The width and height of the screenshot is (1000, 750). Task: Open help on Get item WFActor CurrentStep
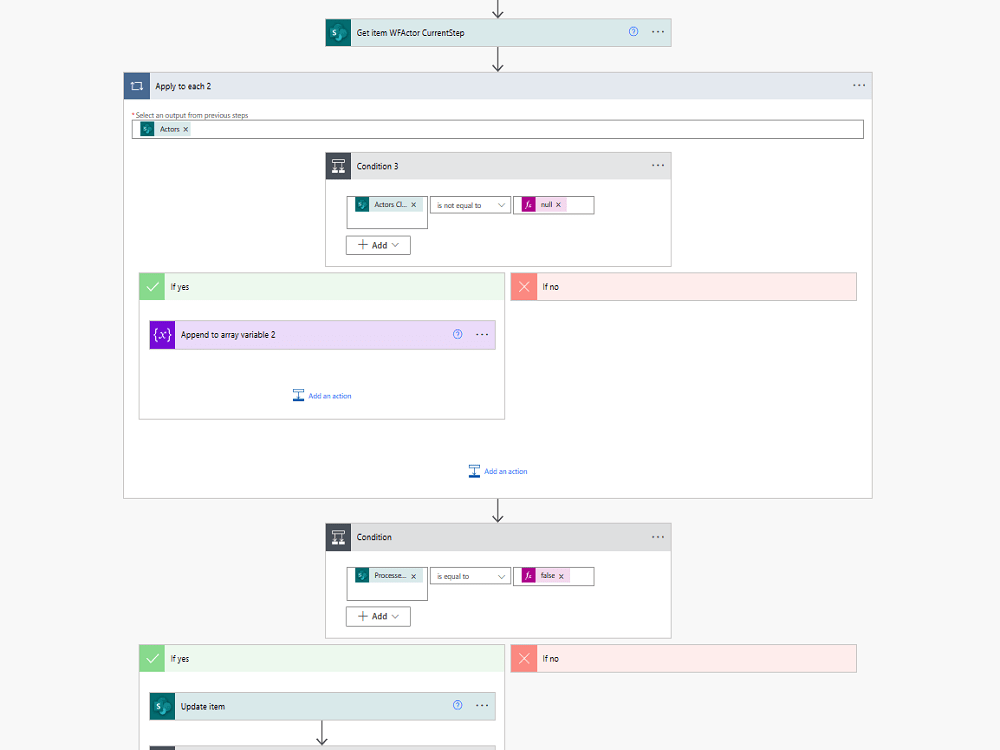[632, 32]
